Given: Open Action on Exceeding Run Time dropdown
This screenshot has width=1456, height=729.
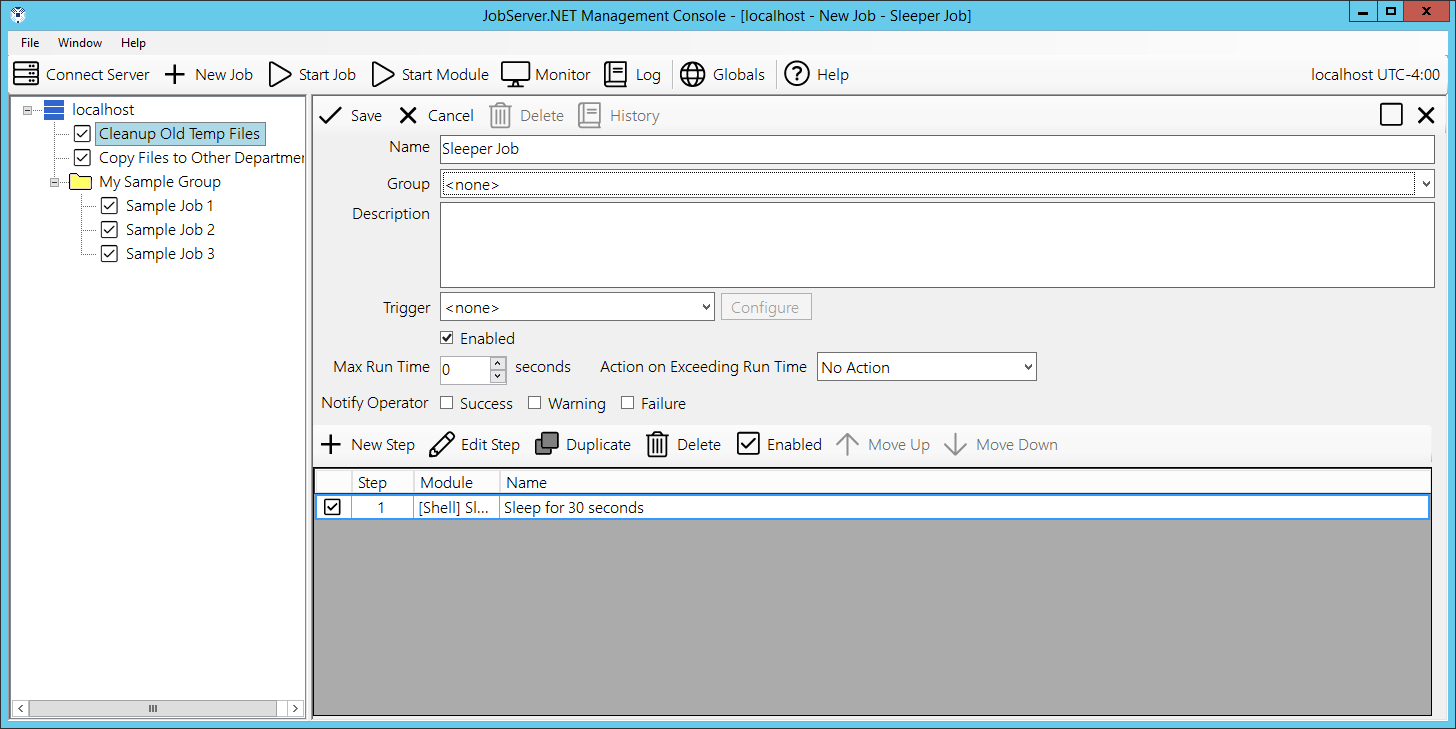Looking at the screenshot, I should [926, 367].
